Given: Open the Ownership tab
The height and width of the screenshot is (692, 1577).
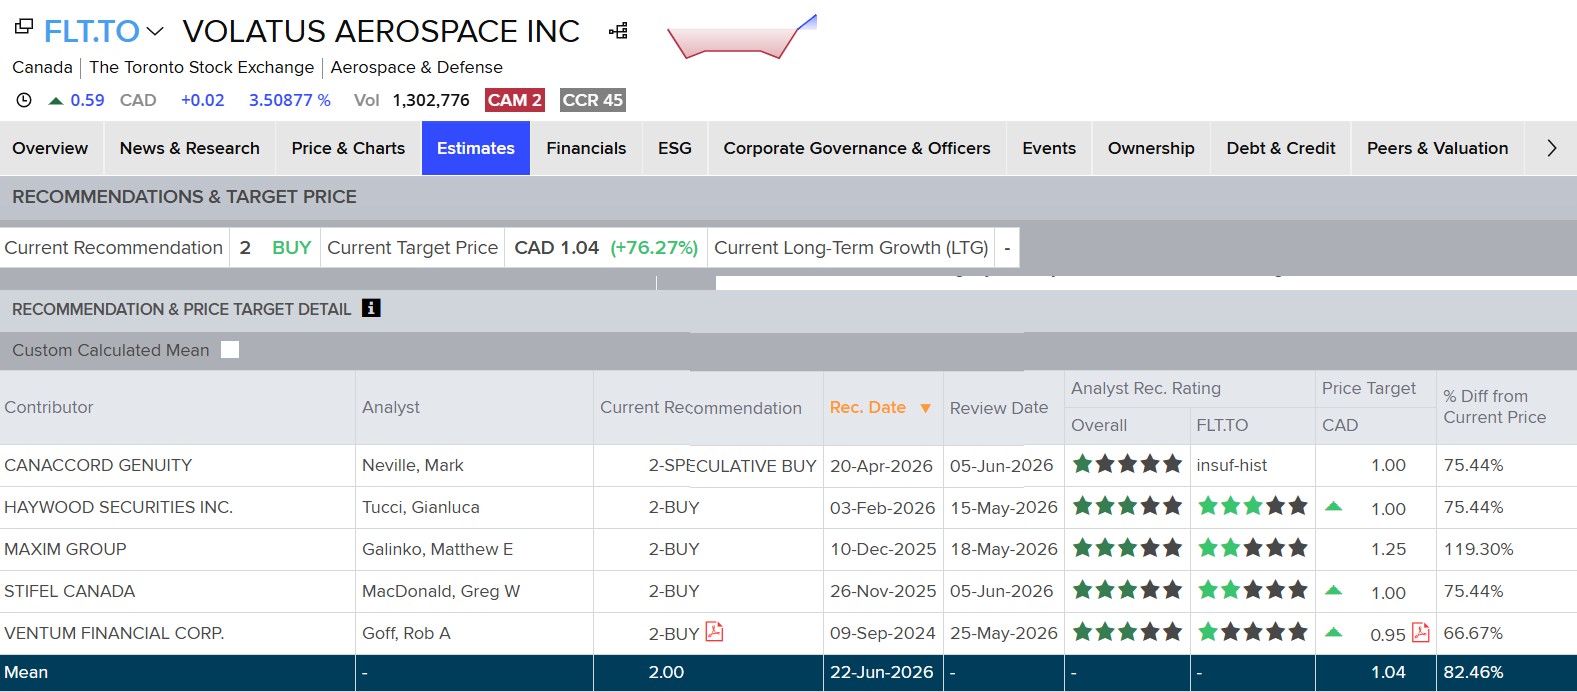Looking at the screenshot, I should coord(1151,148).
